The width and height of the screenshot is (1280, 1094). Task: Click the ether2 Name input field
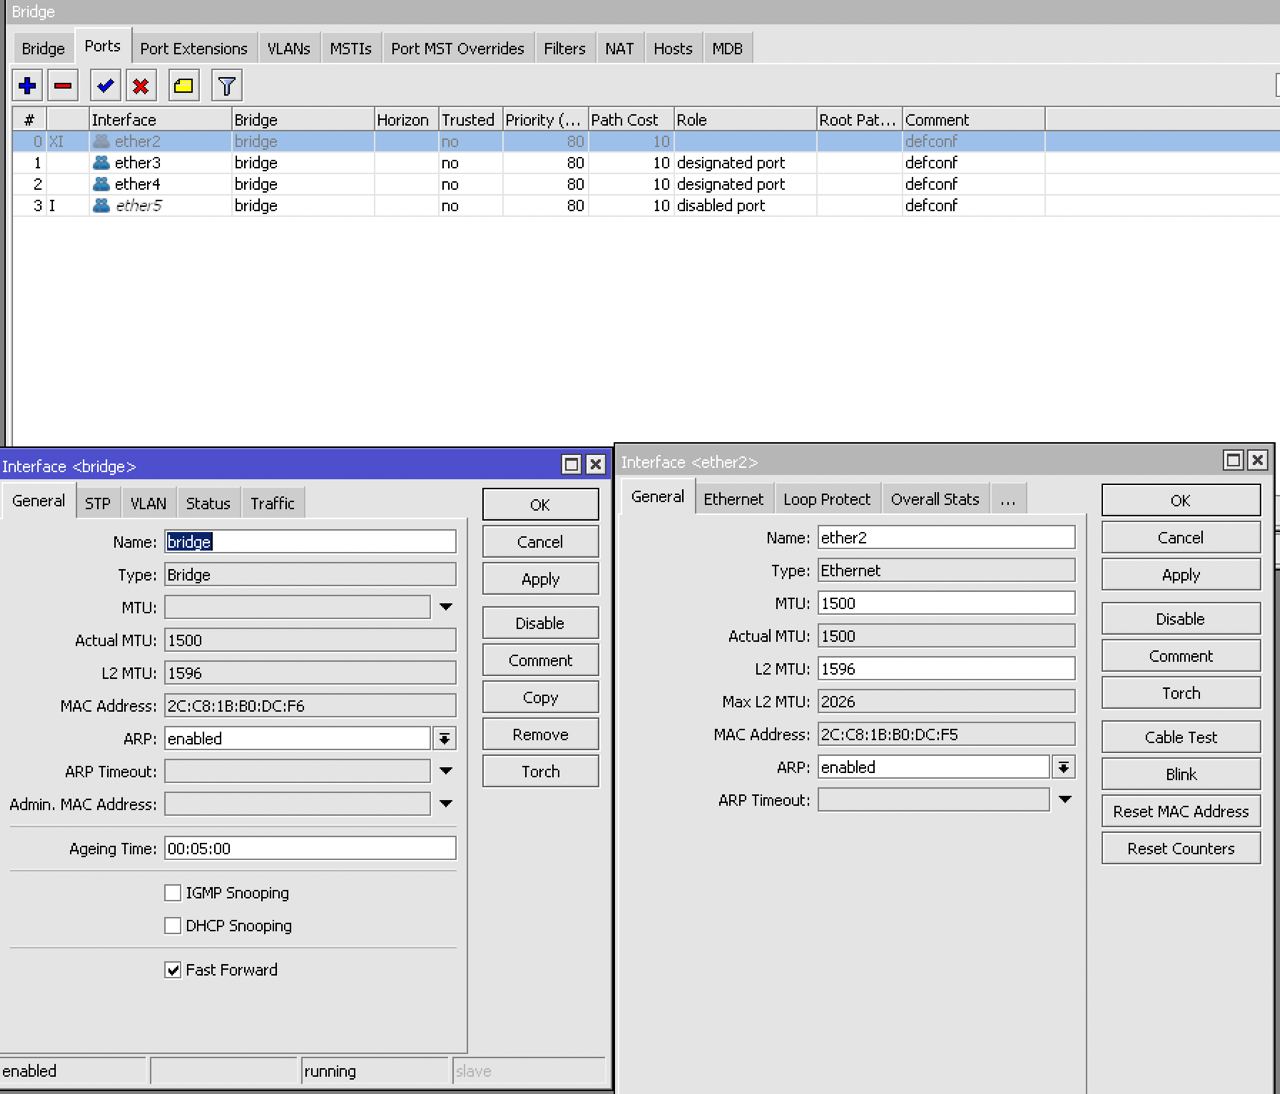946,537
